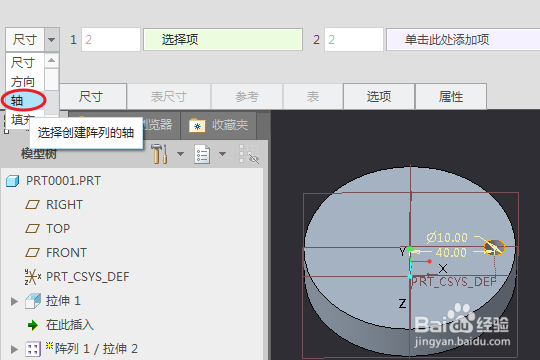Click the FRONT plane icon
The height and width of the screenshot is (360, 540).
pos(32,253)
